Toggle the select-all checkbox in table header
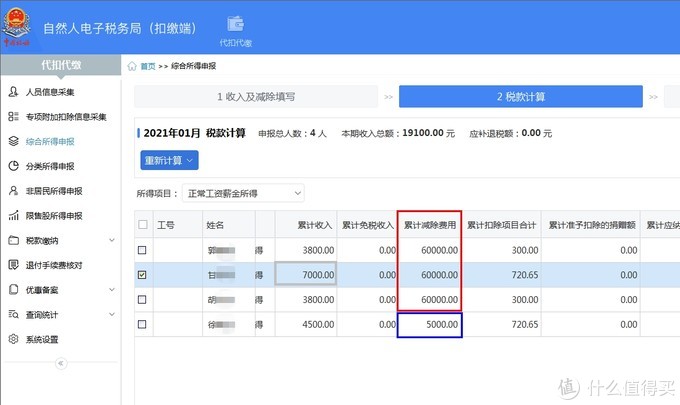The image size is (680, 405). [x=142, y=225]
